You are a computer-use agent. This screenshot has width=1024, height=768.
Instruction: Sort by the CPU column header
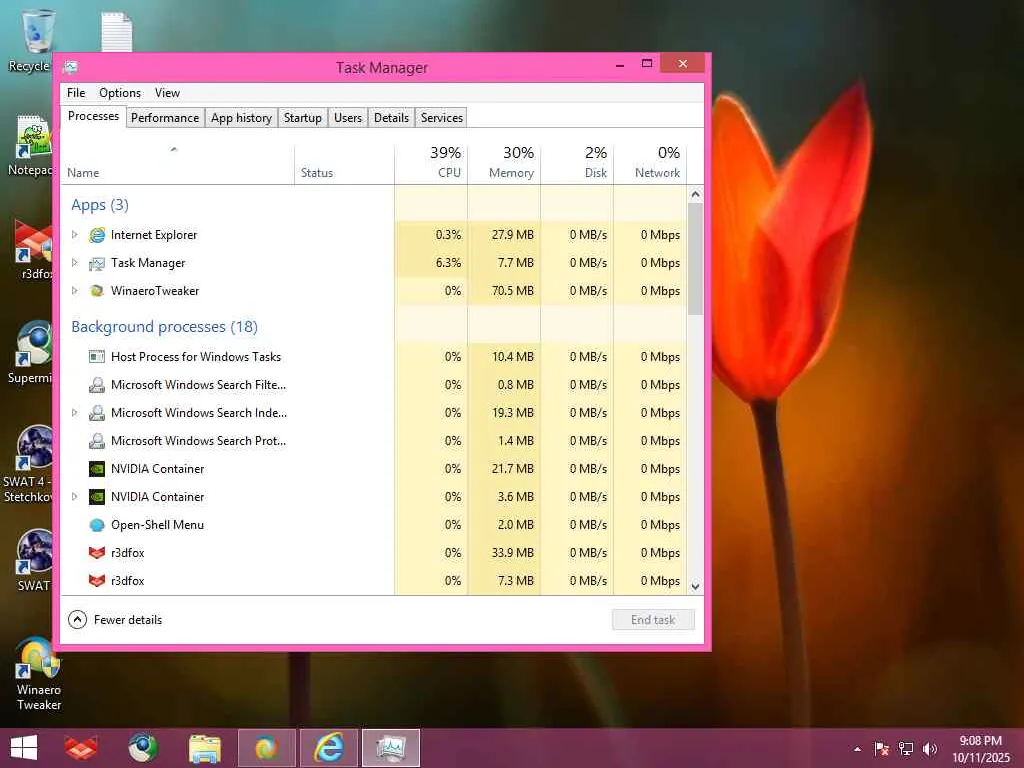click(431, 163)
